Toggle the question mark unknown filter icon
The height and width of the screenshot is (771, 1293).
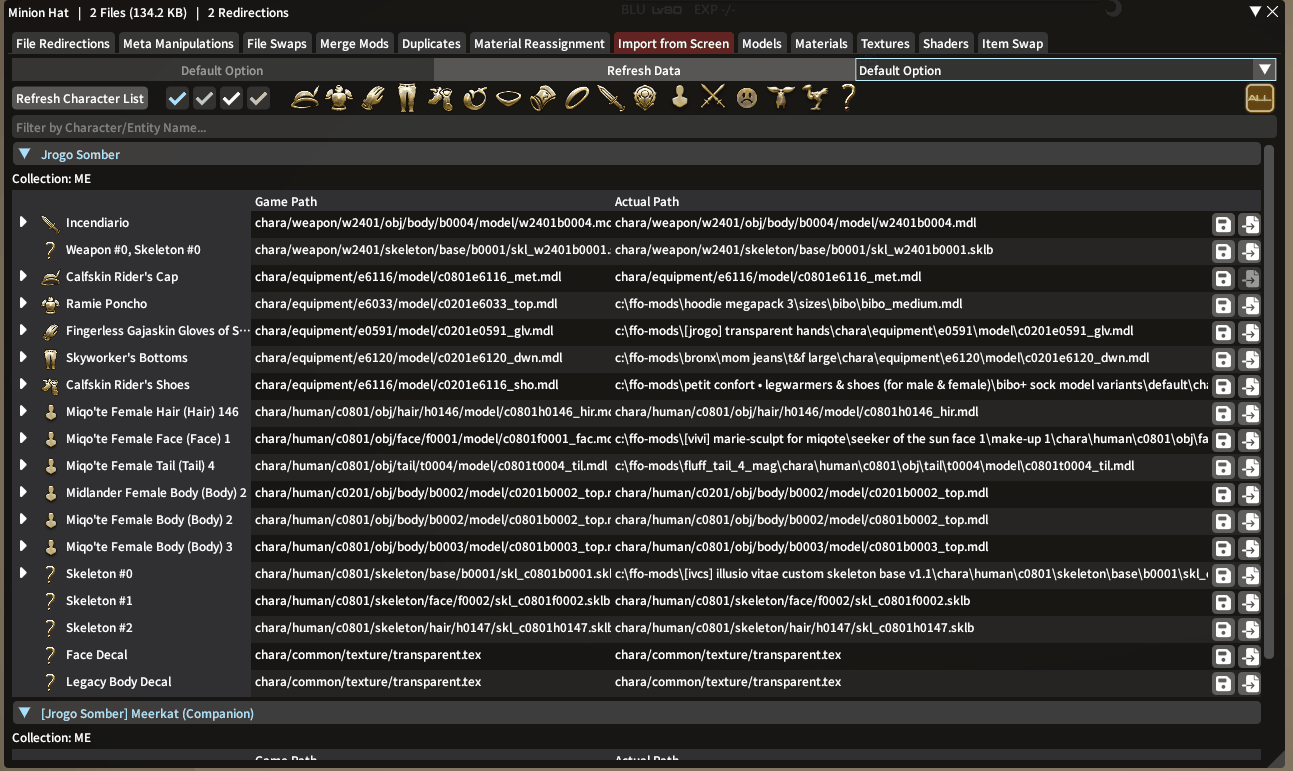click(849, 98)
